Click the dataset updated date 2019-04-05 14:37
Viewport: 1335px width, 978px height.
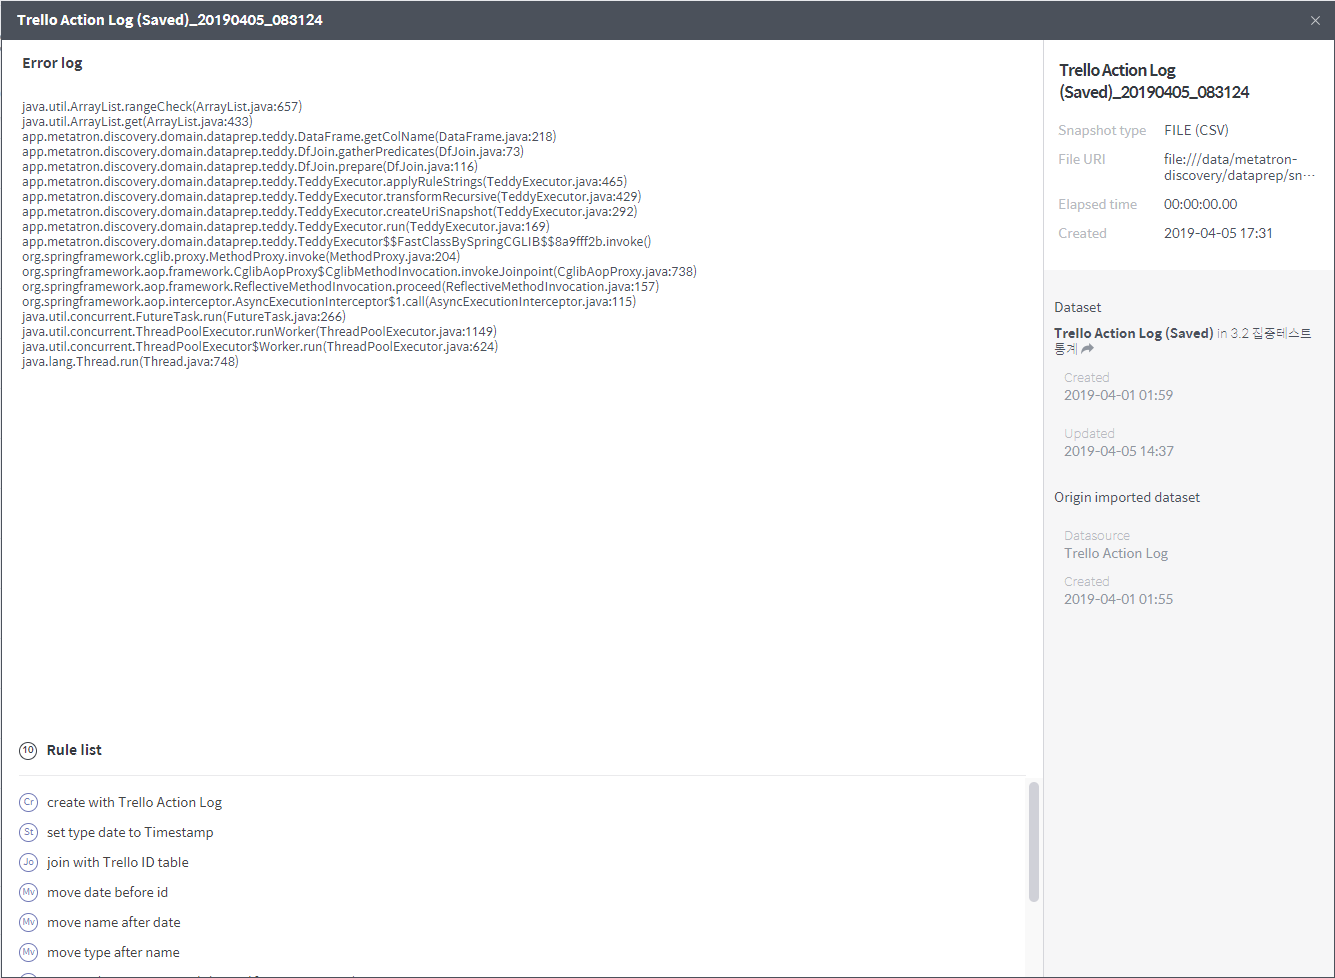pos(1119,451)
